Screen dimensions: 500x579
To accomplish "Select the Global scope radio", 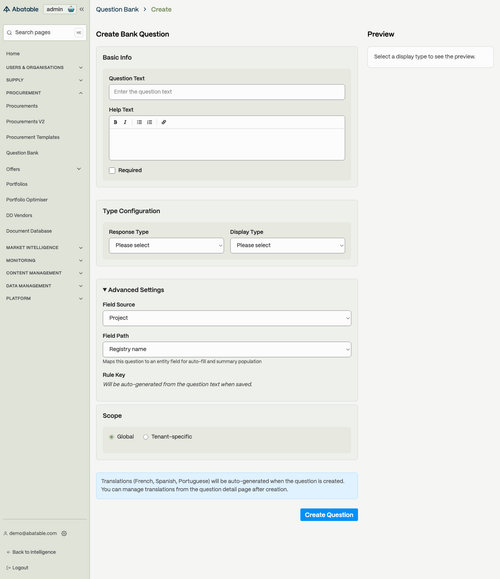I will point(111,437).
